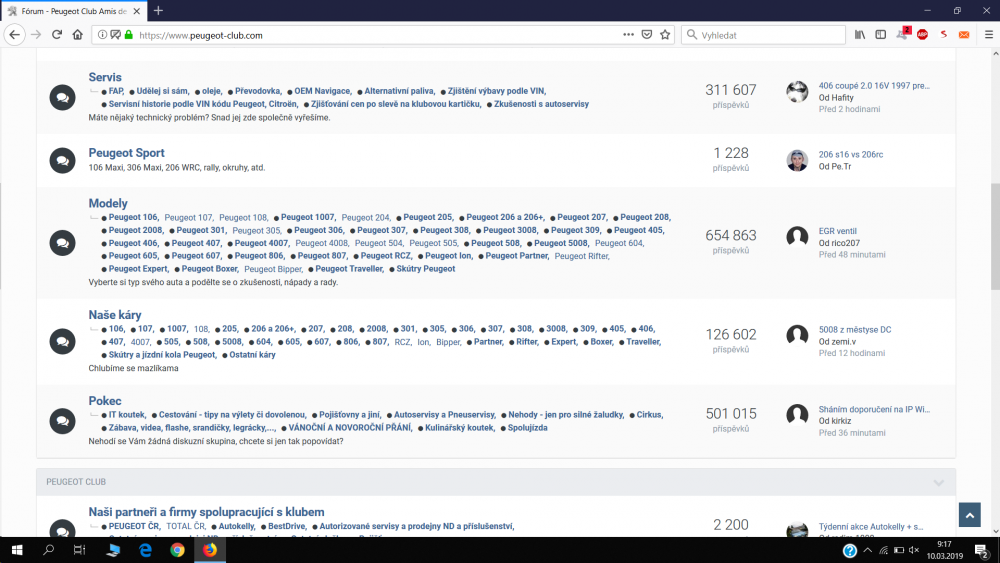Screen dimensions: 1000x563
Task: Select the Fórum - Peugeot Club tab
Action: (x=74, y=11)
